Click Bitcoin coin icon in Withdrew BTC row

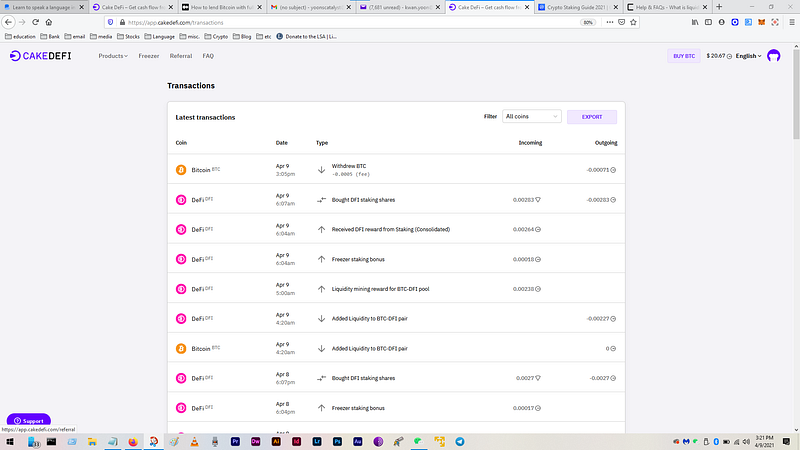[x=181, y=170]
